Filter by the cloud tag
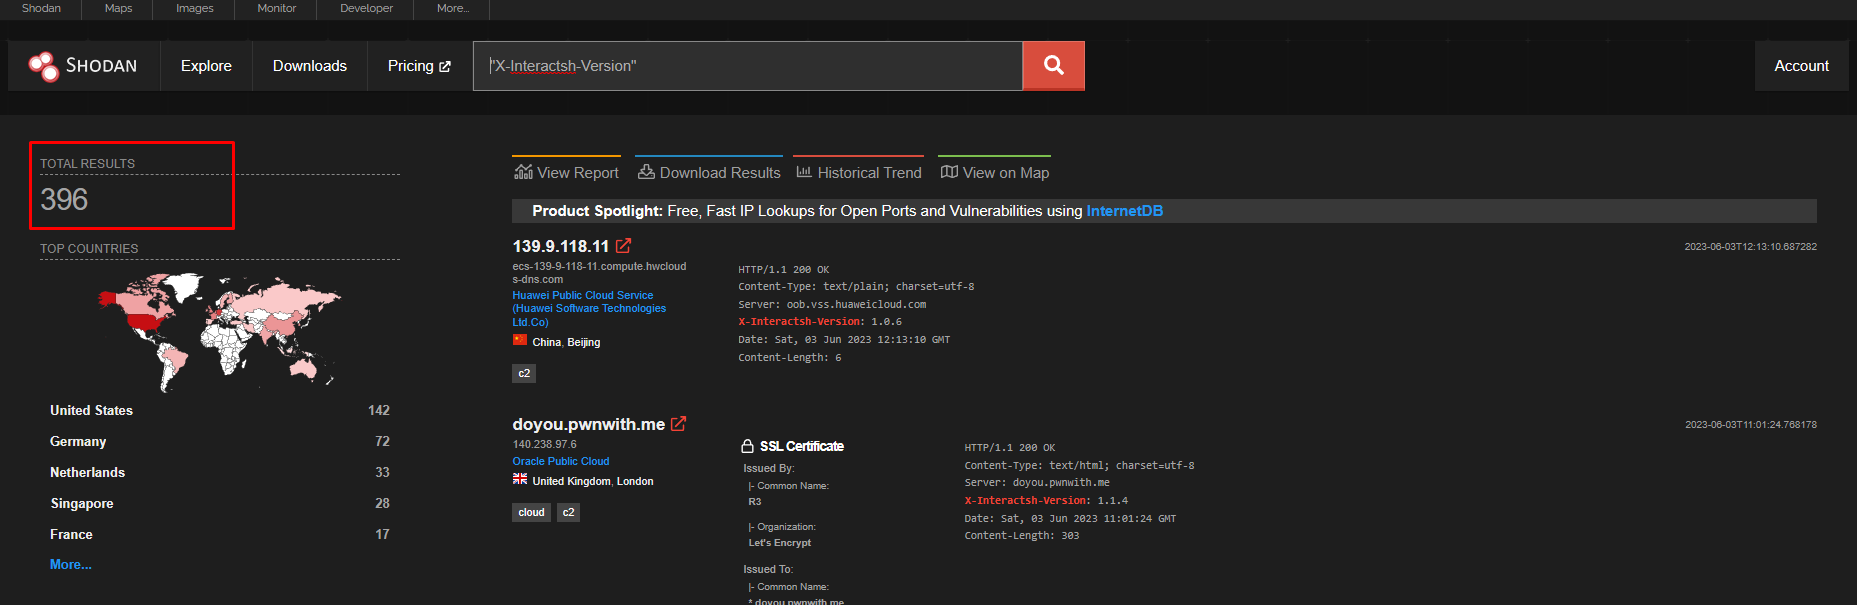Screen dimensions: 1859x605 coord(531,512)
